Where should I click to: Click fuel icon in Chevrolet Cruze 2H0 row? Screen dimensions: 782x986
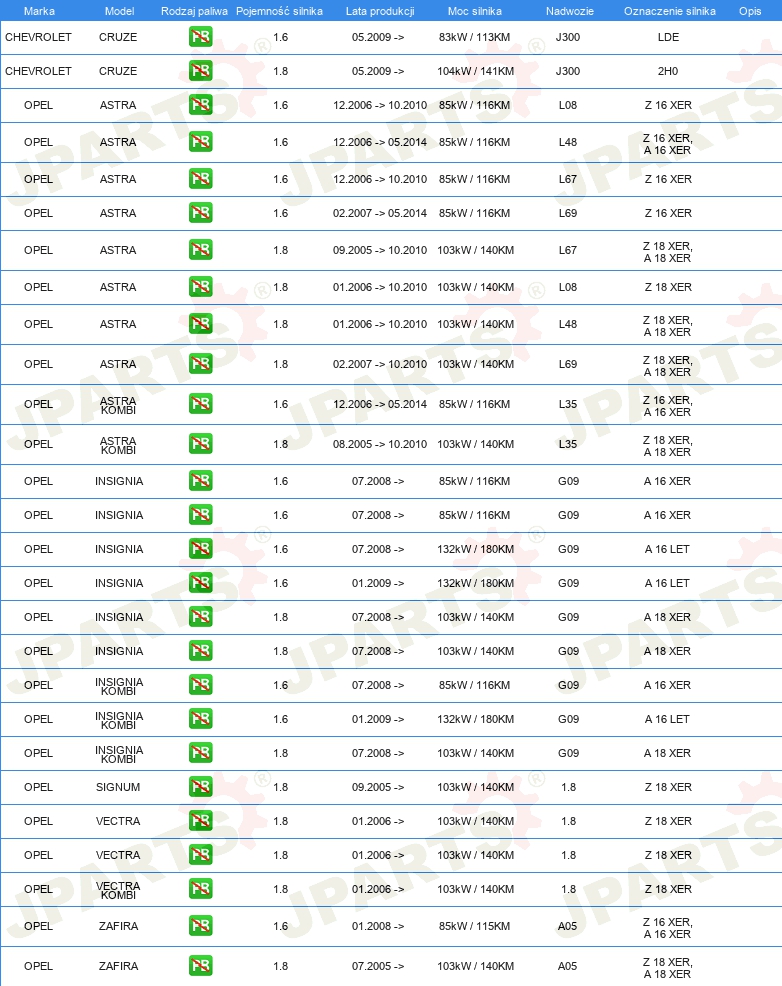201,71
